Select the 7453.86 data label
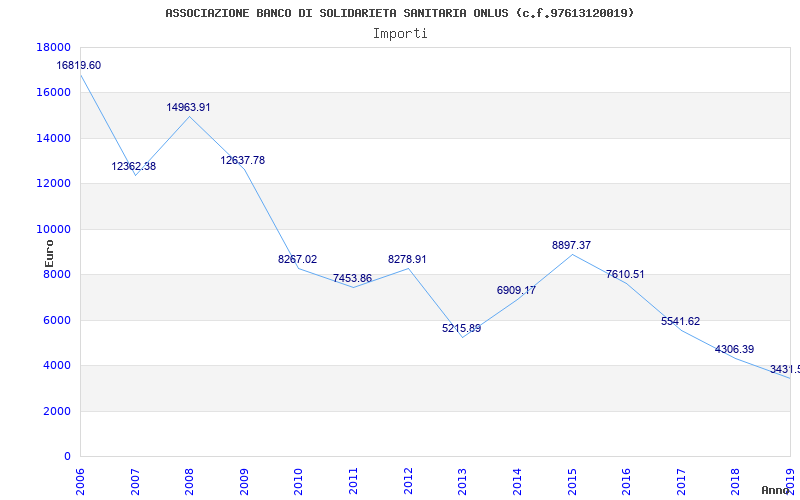Viewport: 800px width, 500px height. pos(353,278)
